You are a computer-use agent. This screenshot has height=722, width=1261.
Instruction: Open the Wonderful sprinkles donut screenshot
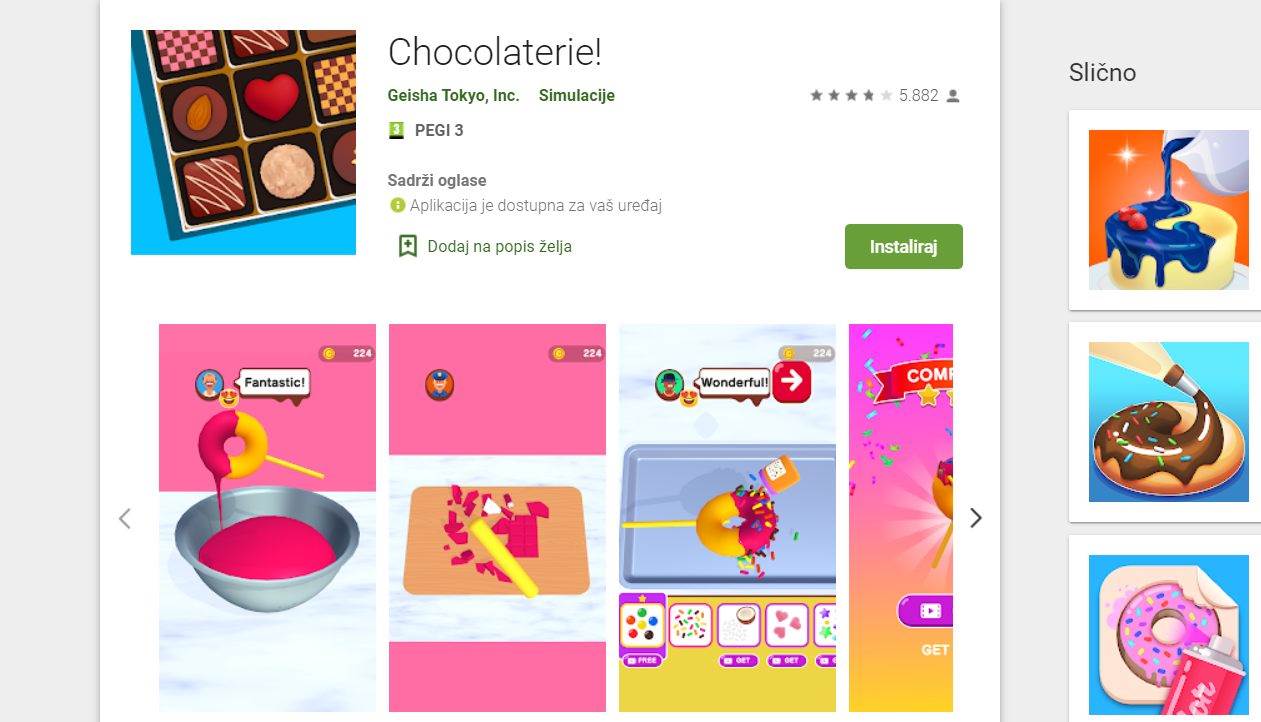pyautogui.click(x=727, y=518)
